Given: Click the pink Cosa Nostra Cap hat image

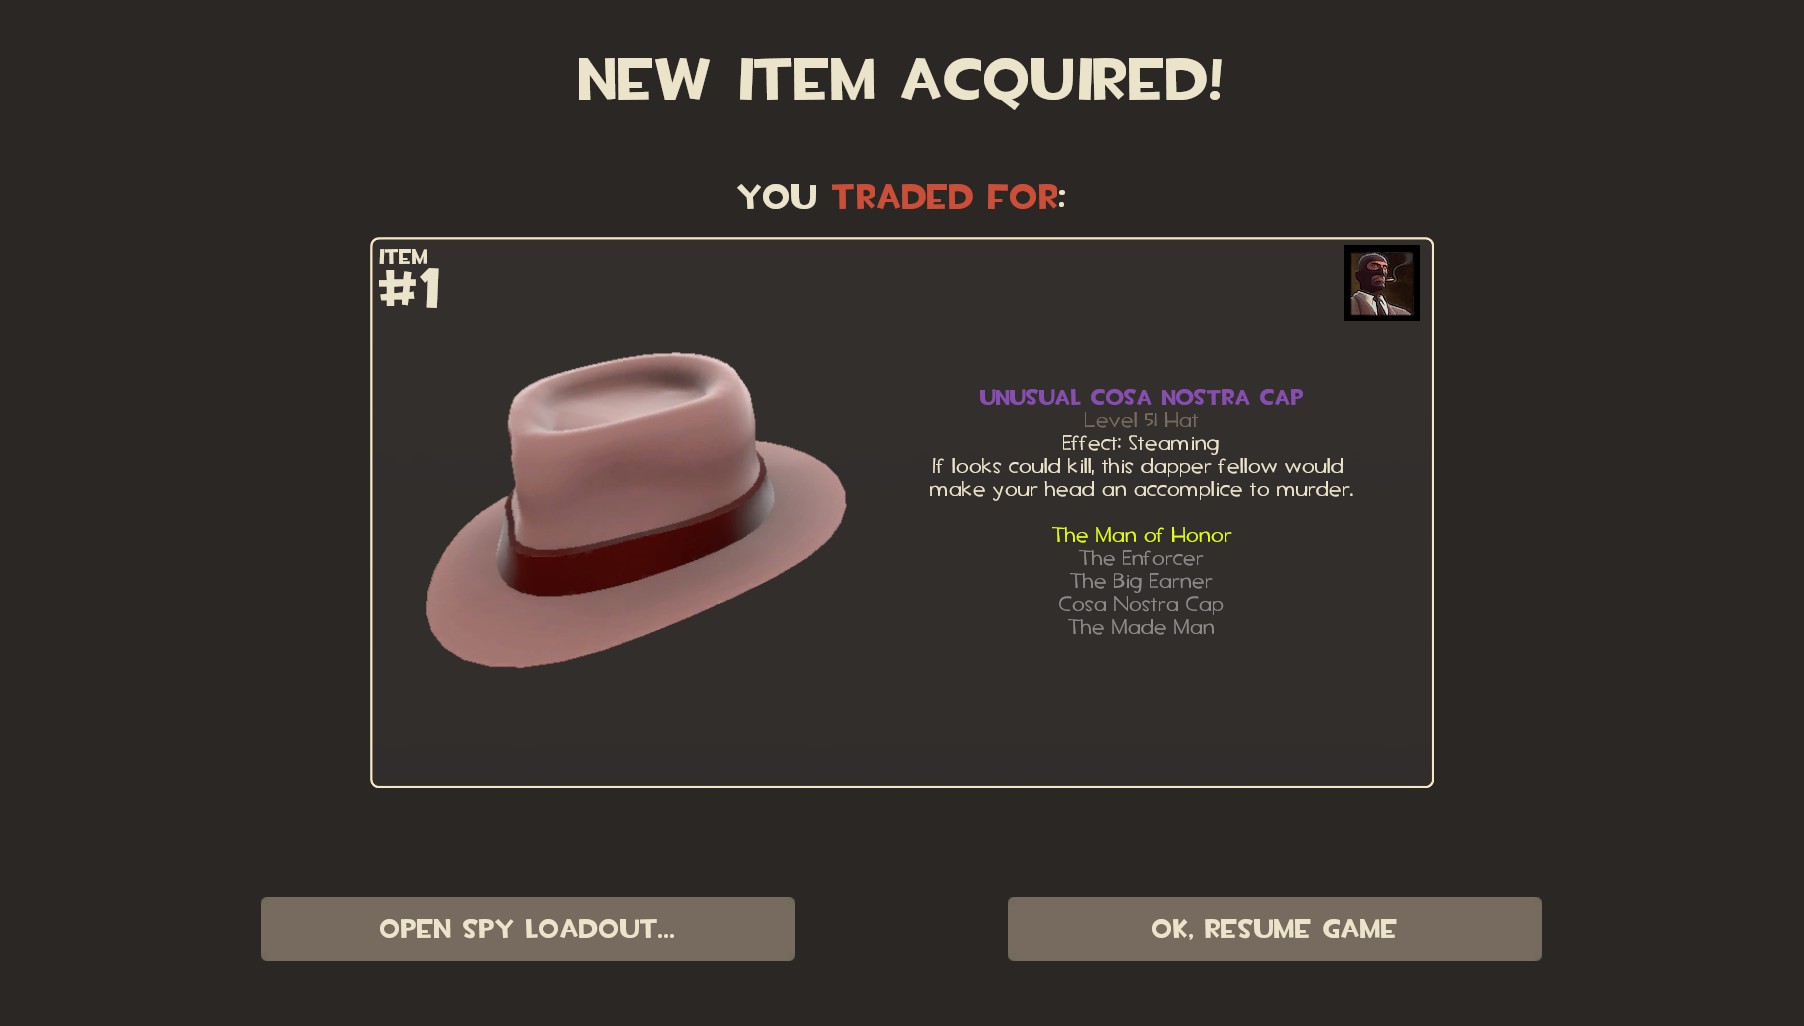Looking at the screenshot, I should 636,509.
